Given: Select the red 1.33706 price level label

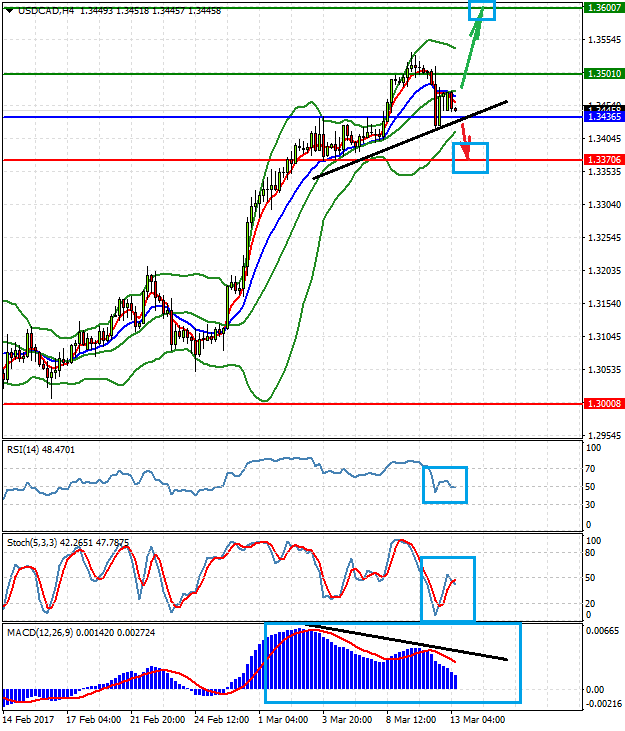Looking at the screenshot, I should [604, 160].
